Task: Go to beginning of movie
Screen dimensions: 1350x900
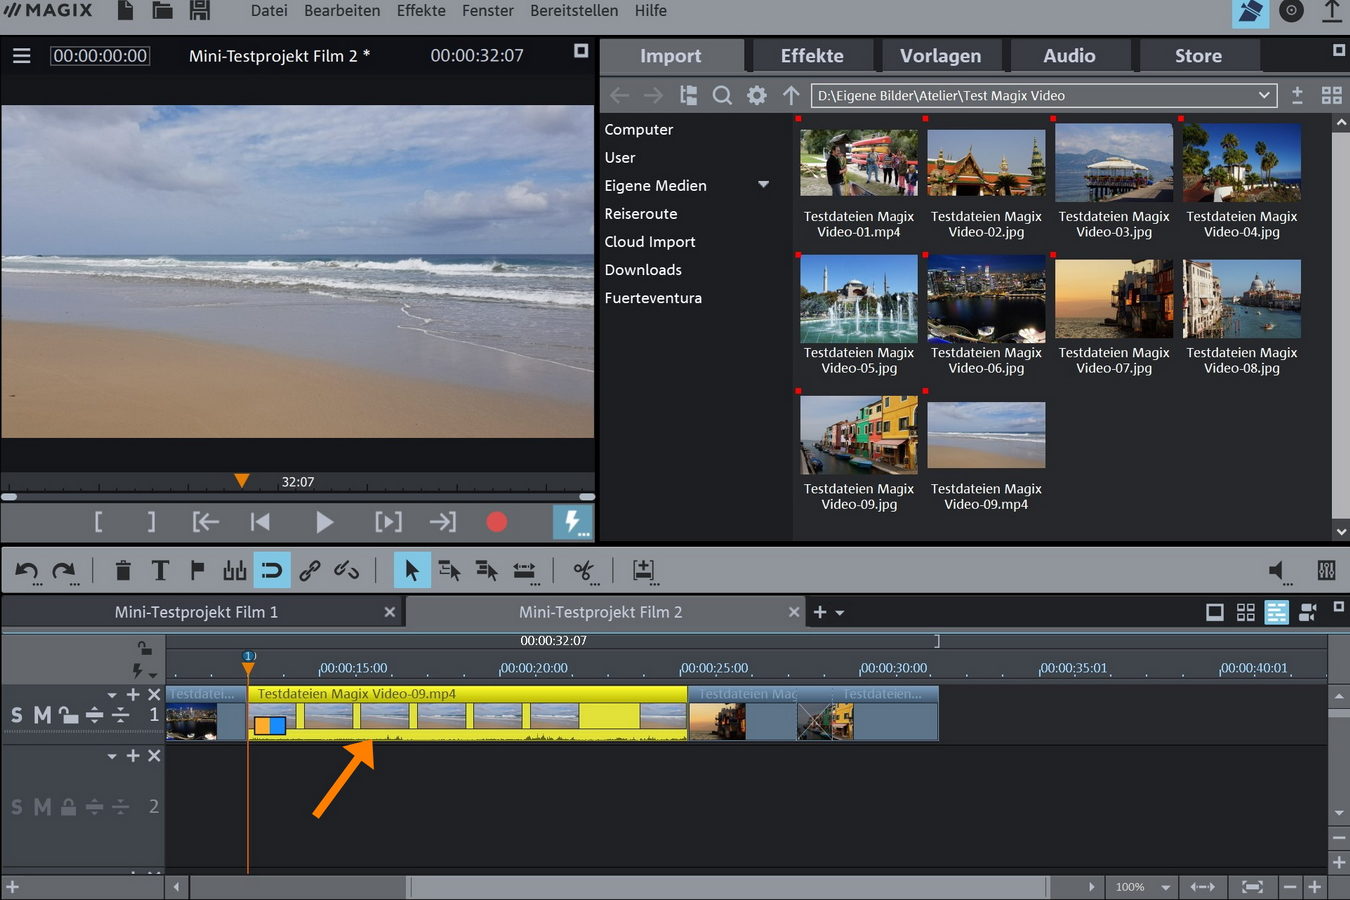Action: point(260,521)
